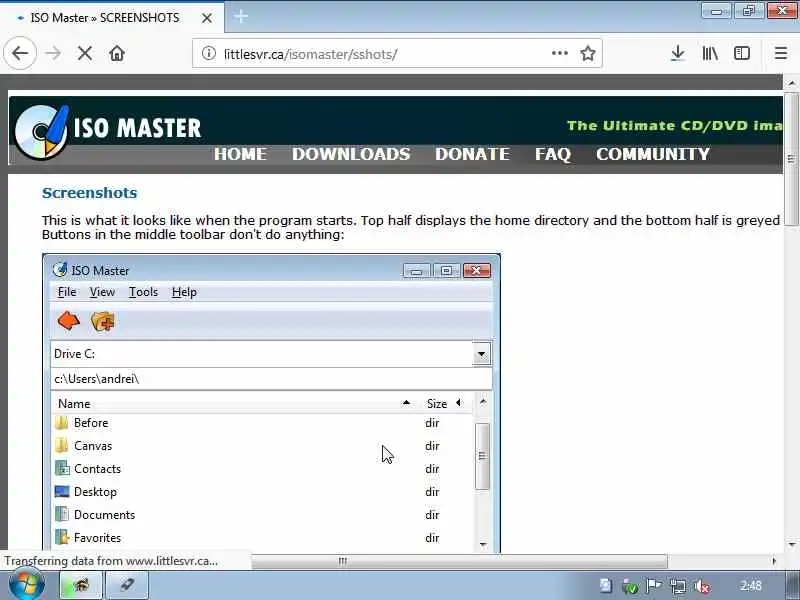This screenshot has width=800, height=600.
Task: Click the taskbar clock showing 2:48
Action: click(x=751, y=586)
